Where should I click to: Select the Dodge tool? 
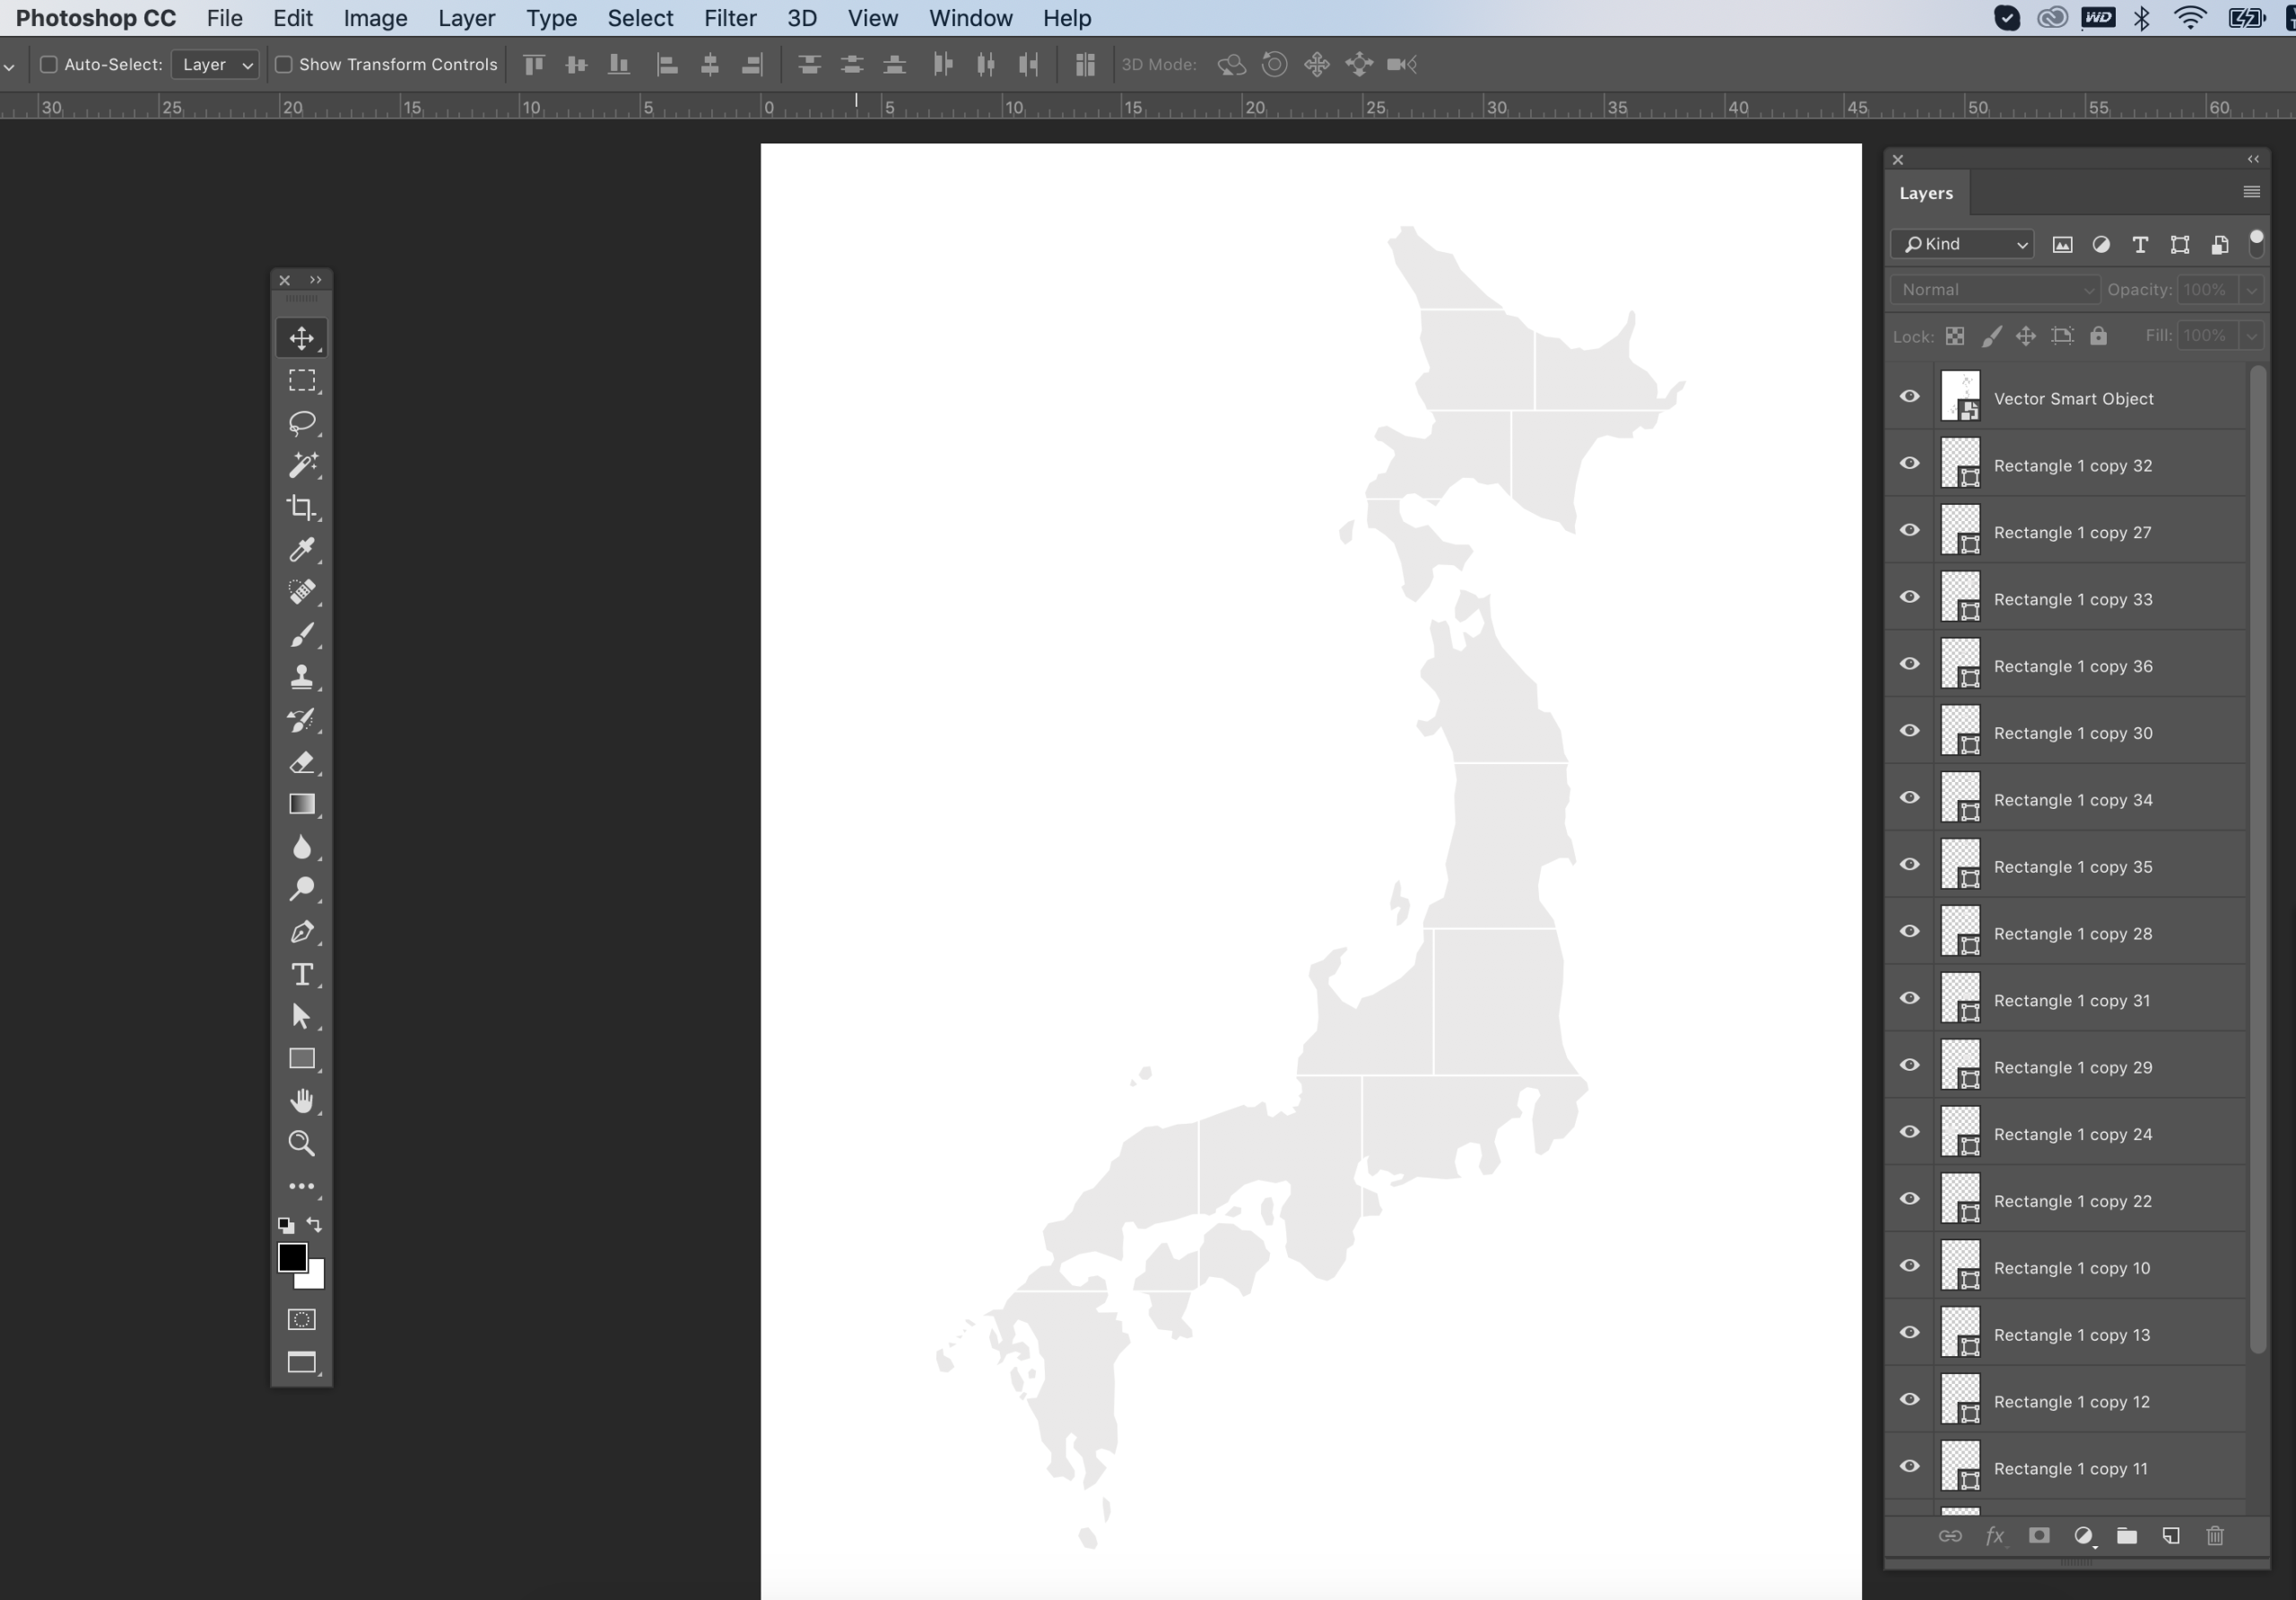coord(301,890)
